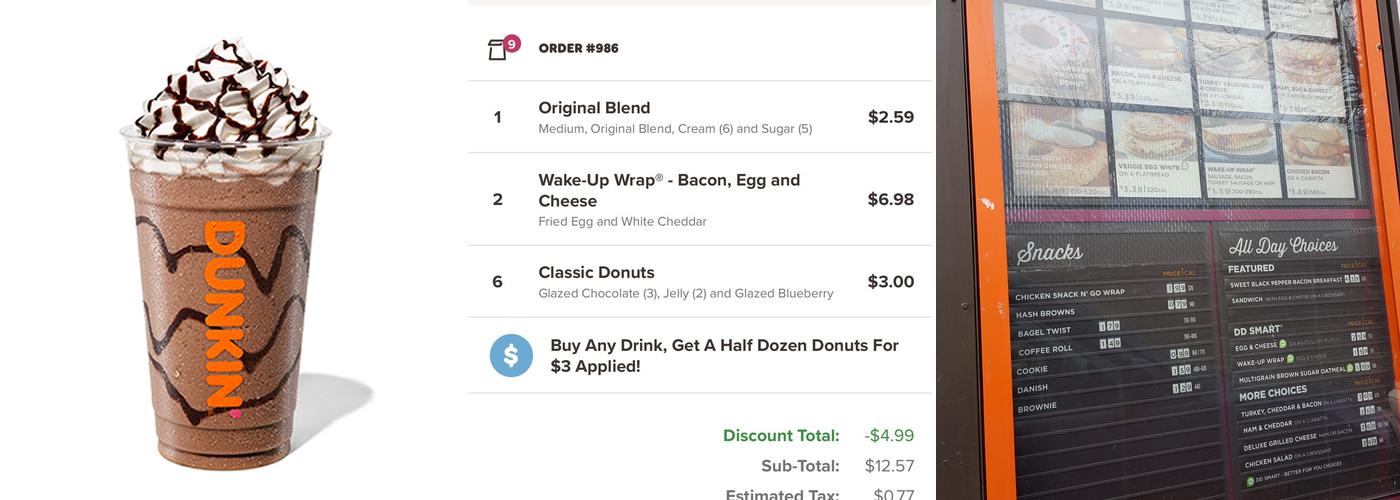Click the quantity 2 beside Wake-Up Wrap
Viewport: 1400px width, 500px height.
[497, 199]
